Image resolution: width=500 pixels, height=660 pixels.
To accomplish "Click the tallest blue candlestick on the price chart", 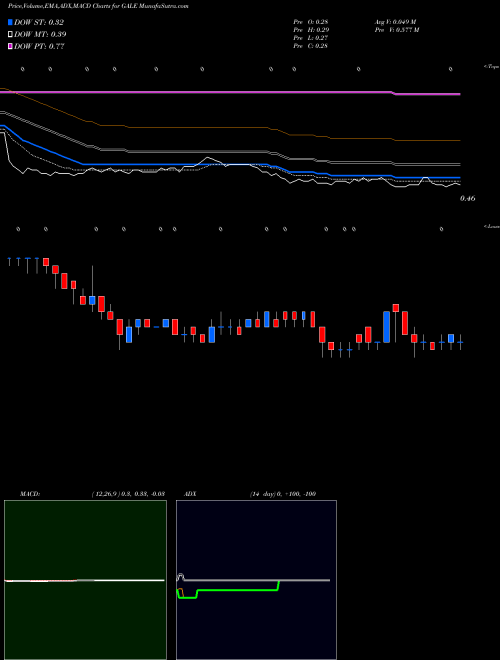I will 386,327.
